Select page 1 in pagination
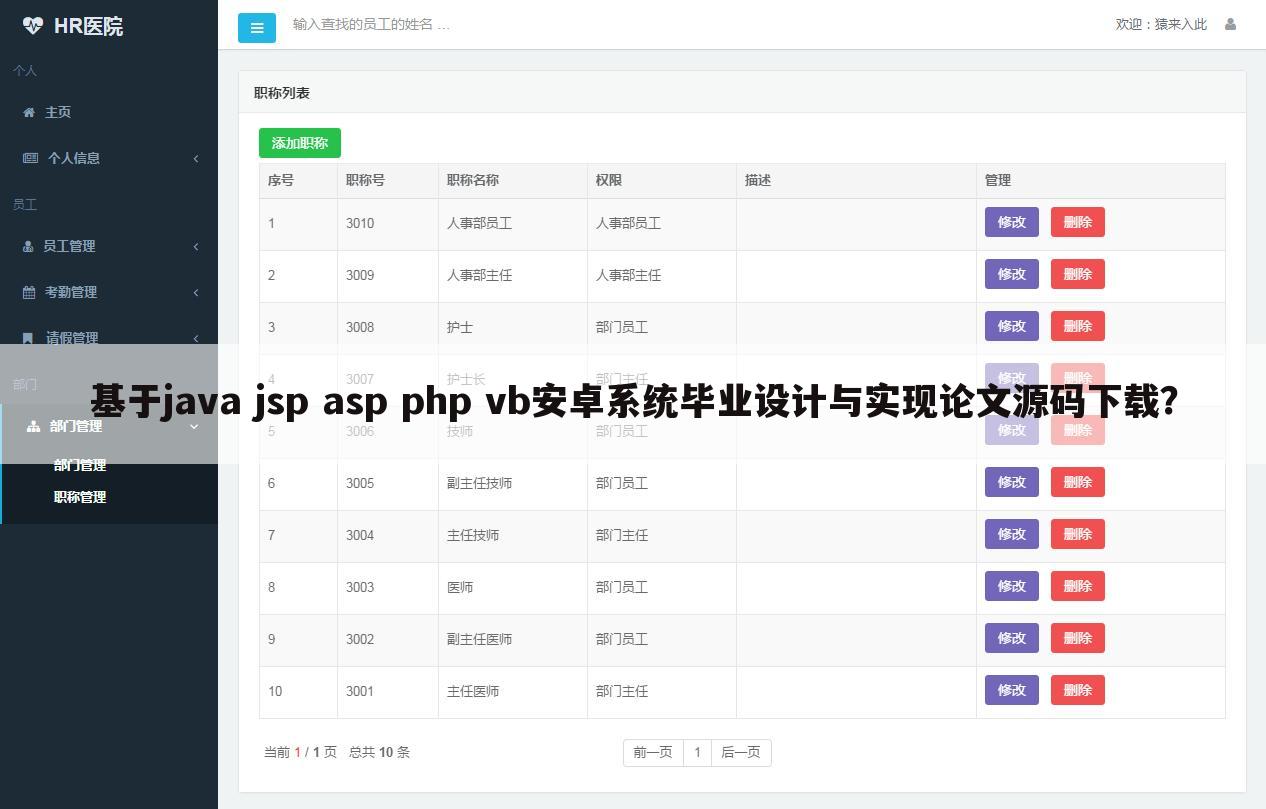Viewport: 1266px width, 809px height. coord(697,752)
